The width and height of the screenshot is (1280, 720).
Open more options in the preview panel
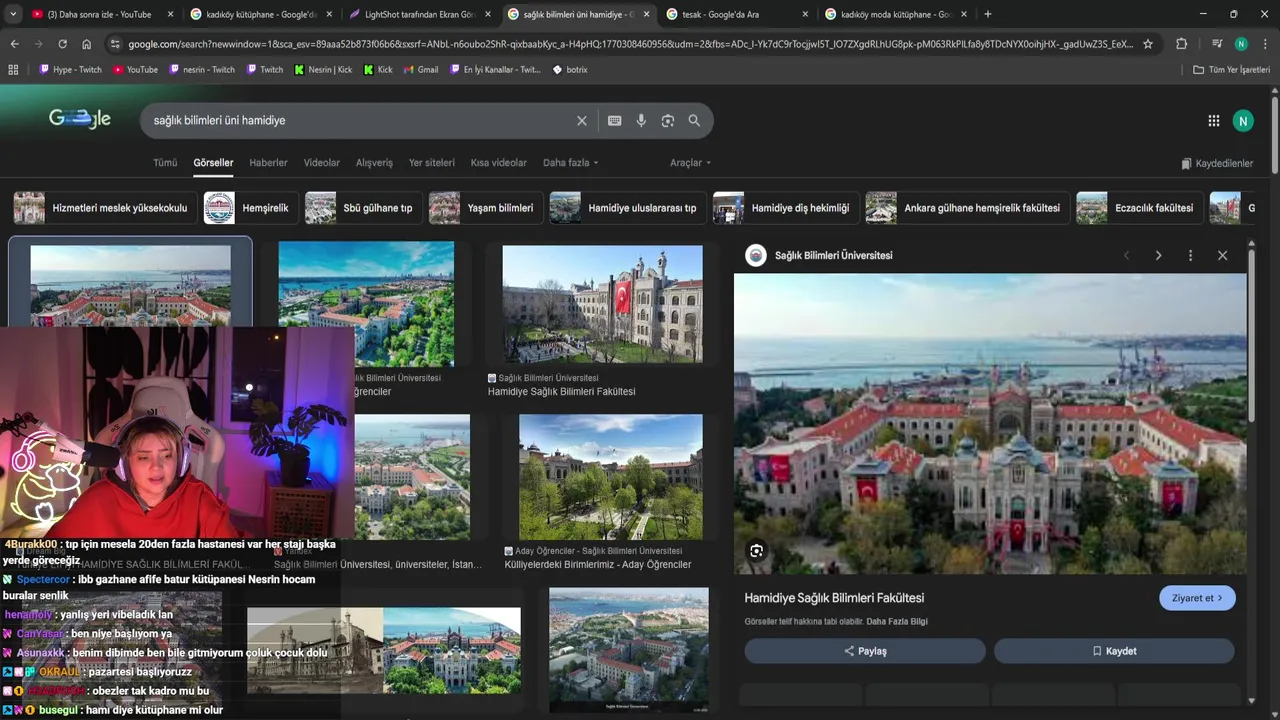(x=1190, y=256)
